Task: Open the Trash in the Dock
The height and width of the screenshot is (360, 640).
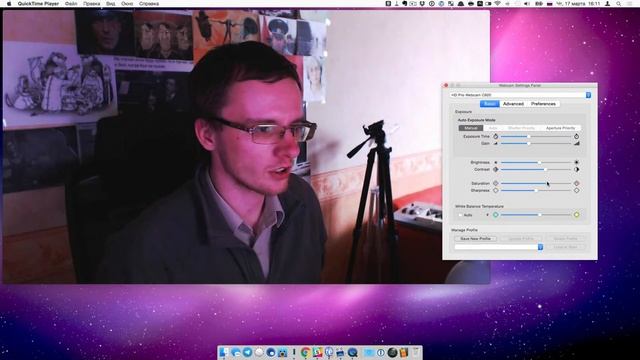Action: [x=416, y=352]
